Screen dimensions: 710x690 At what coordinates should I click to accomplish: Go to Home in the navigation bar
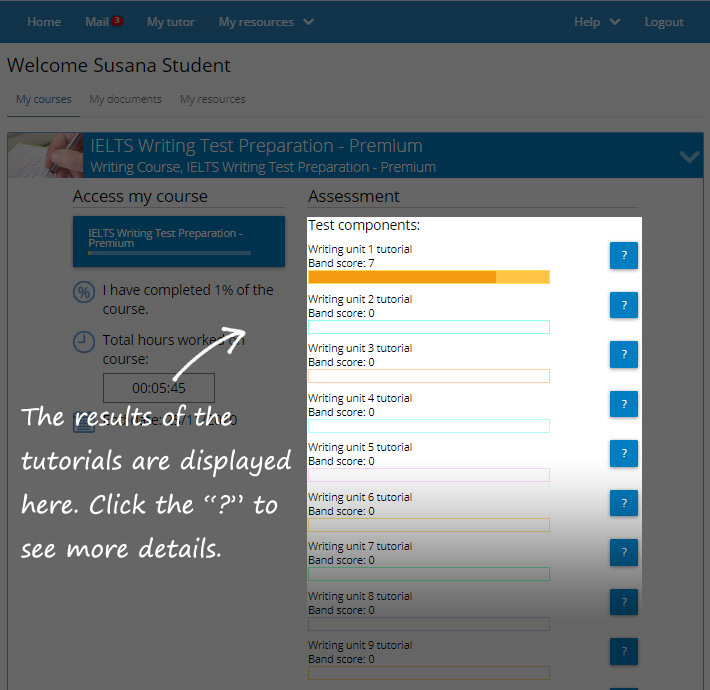point(44,22)
